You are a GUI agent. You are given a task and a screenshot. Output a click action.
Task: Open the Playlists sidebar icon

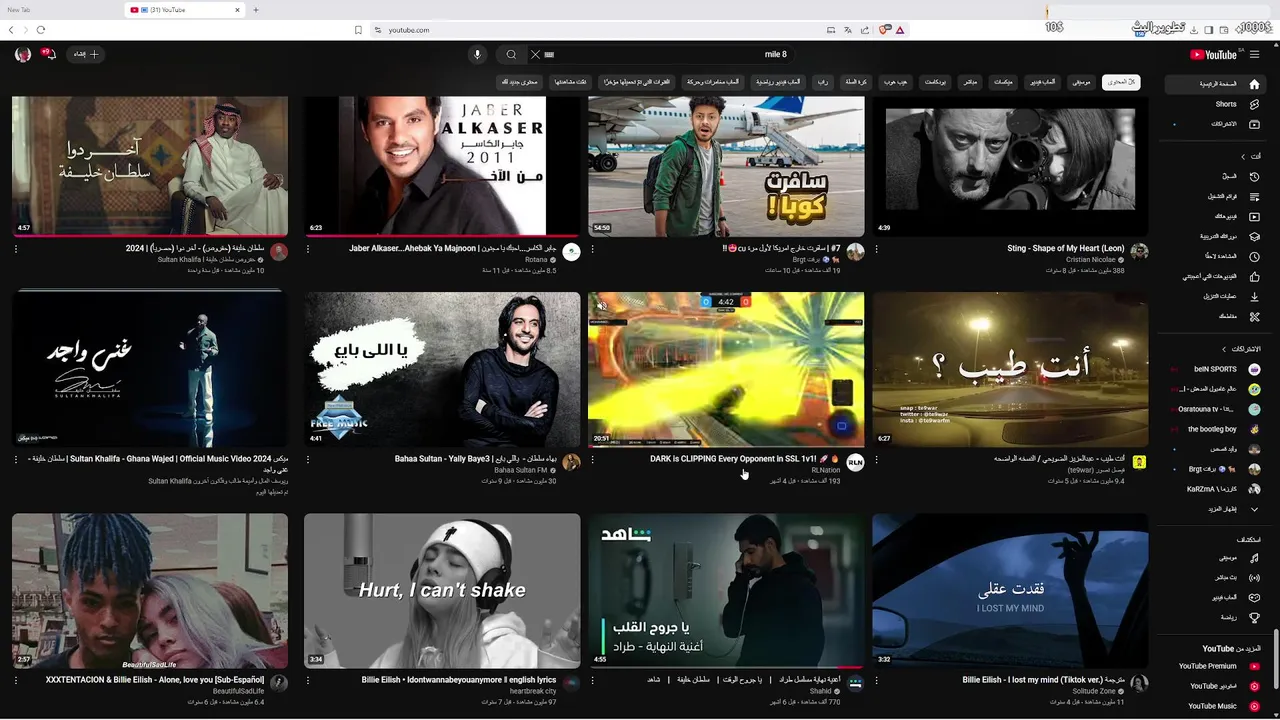[1254, 197]
